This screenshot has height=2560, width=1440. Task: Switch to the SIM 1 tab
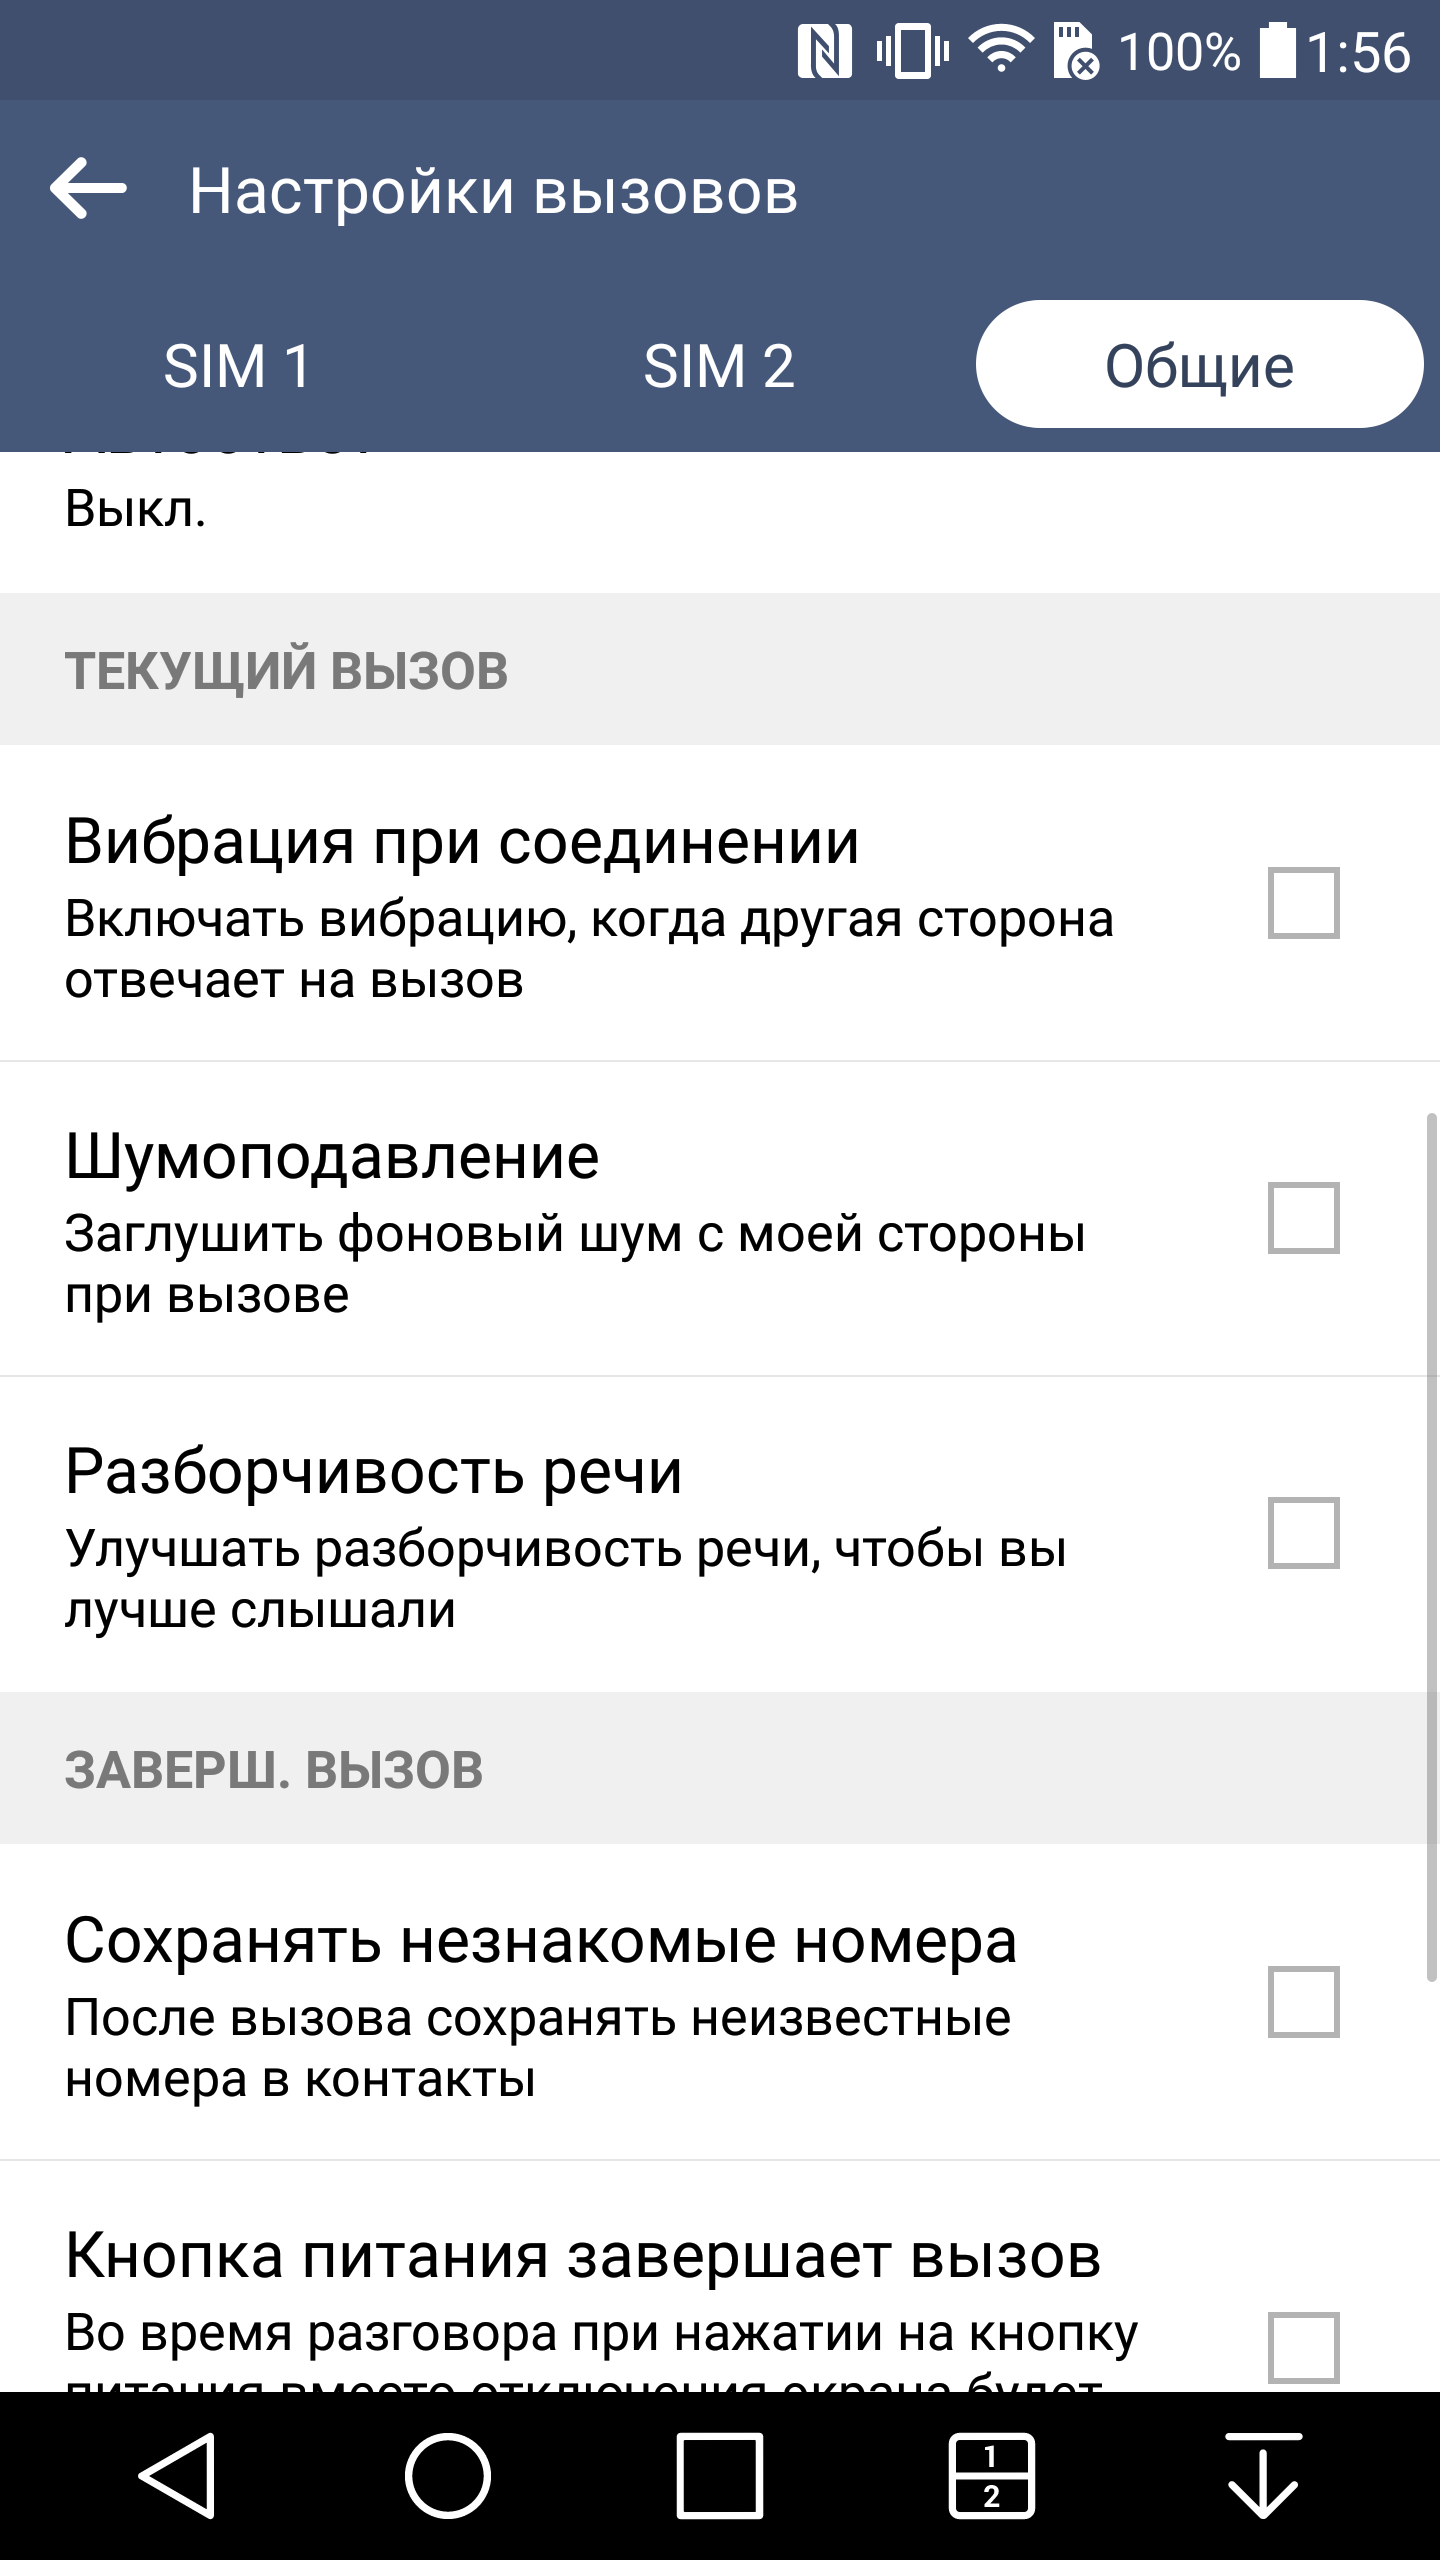[238, 366]
